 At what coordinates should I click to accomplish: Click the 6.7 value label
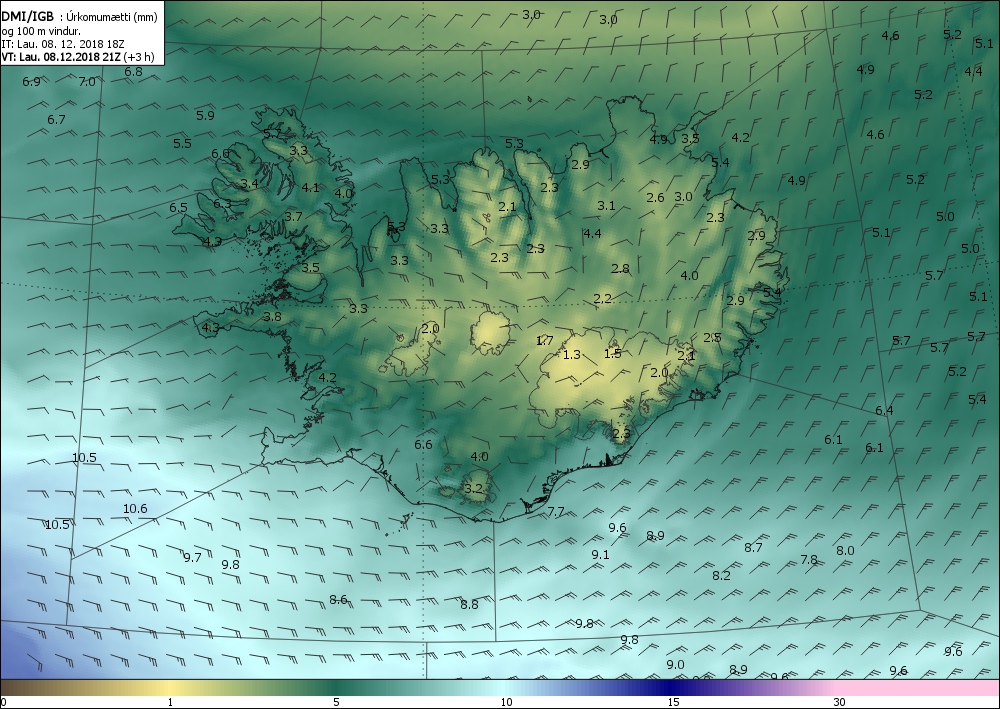pyautogui.click(x=56, y=120)
